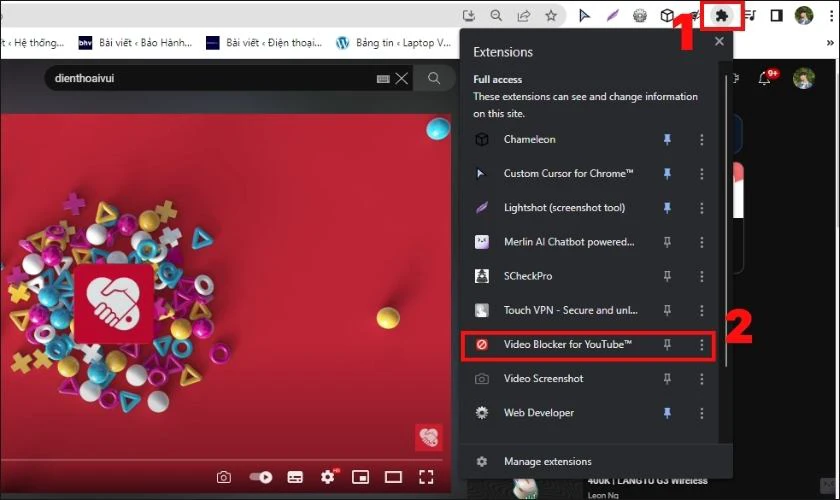Unpin Chameleon extension from toolbar
Screen dimensions: 840x500
[668, 140]
